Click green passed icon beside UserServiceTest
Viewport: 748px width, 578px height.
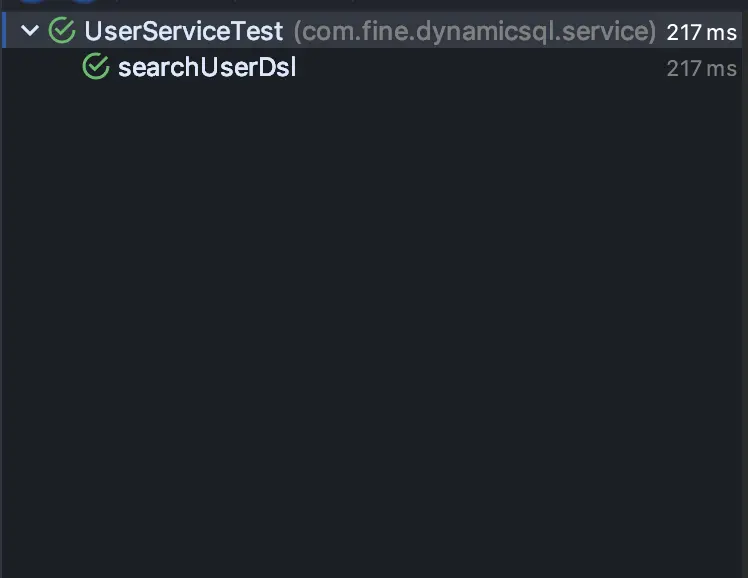tap(62, 31)
